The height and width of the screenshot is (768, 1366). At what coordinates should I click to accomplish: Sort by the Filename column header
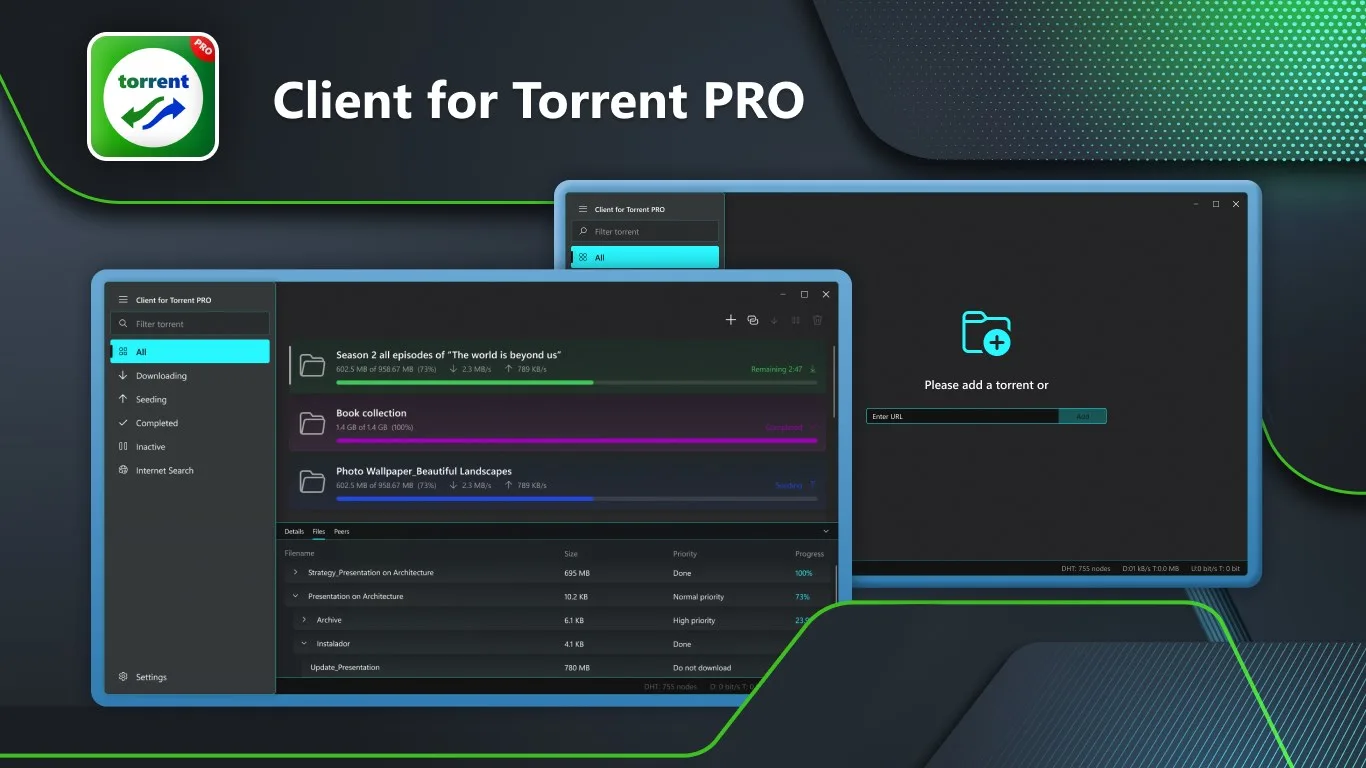(300, 554)
